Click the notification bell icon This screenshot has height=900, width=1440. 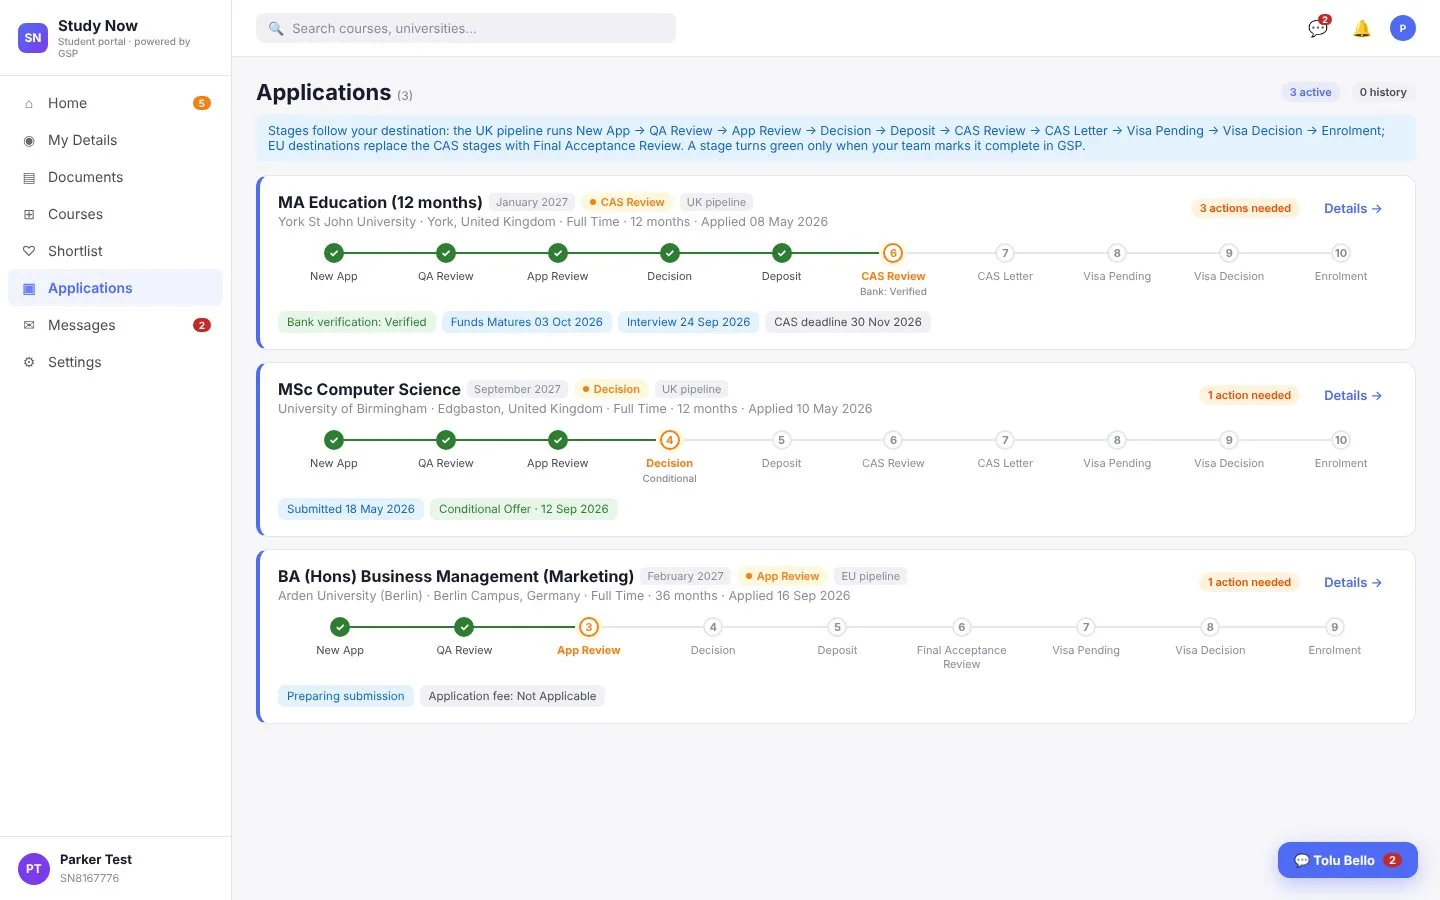pos(1361,28)
